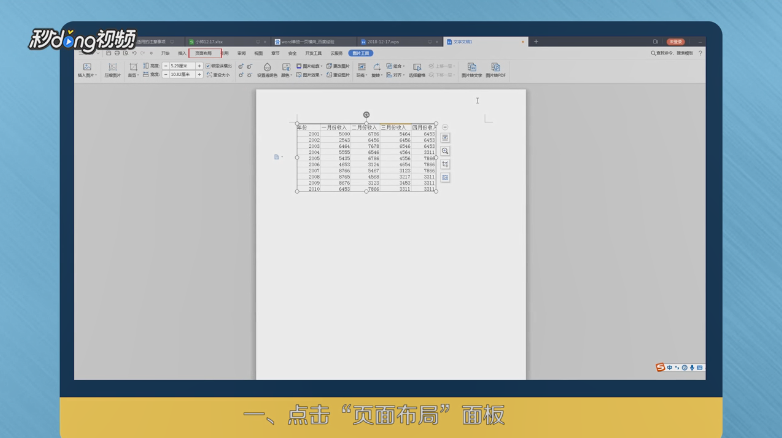
Task: Open the 图片轮廓 (Picture Outline) dropdown
Action: click(309, 66)
